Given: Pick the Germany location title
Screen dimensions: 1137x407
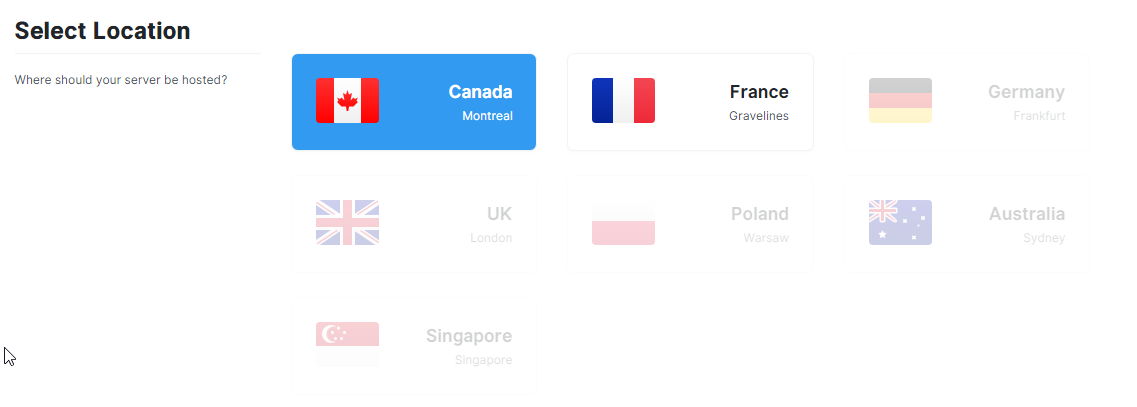Looking at the screenshot, I should pyautogui.click(x=1026, y=92).
